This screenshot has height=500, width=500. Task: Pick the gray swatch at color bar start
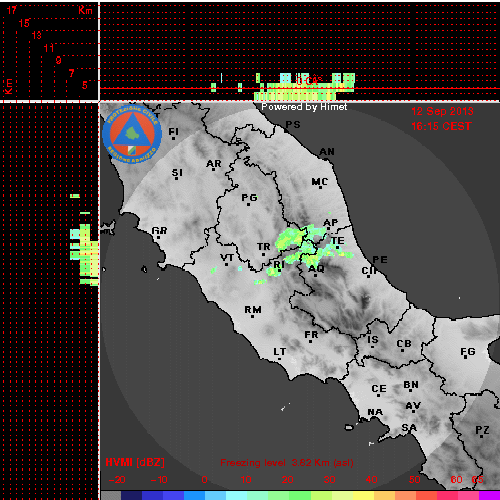pyautogui.click(x=111, y=495)
